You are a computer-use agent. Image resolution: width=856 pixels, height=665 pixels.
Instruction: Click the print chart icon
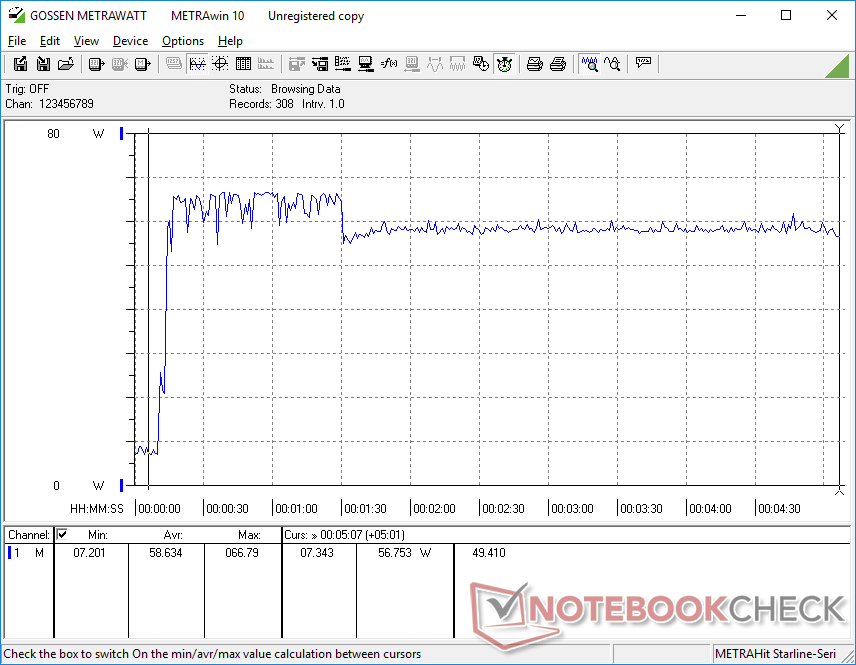[534, 64]
